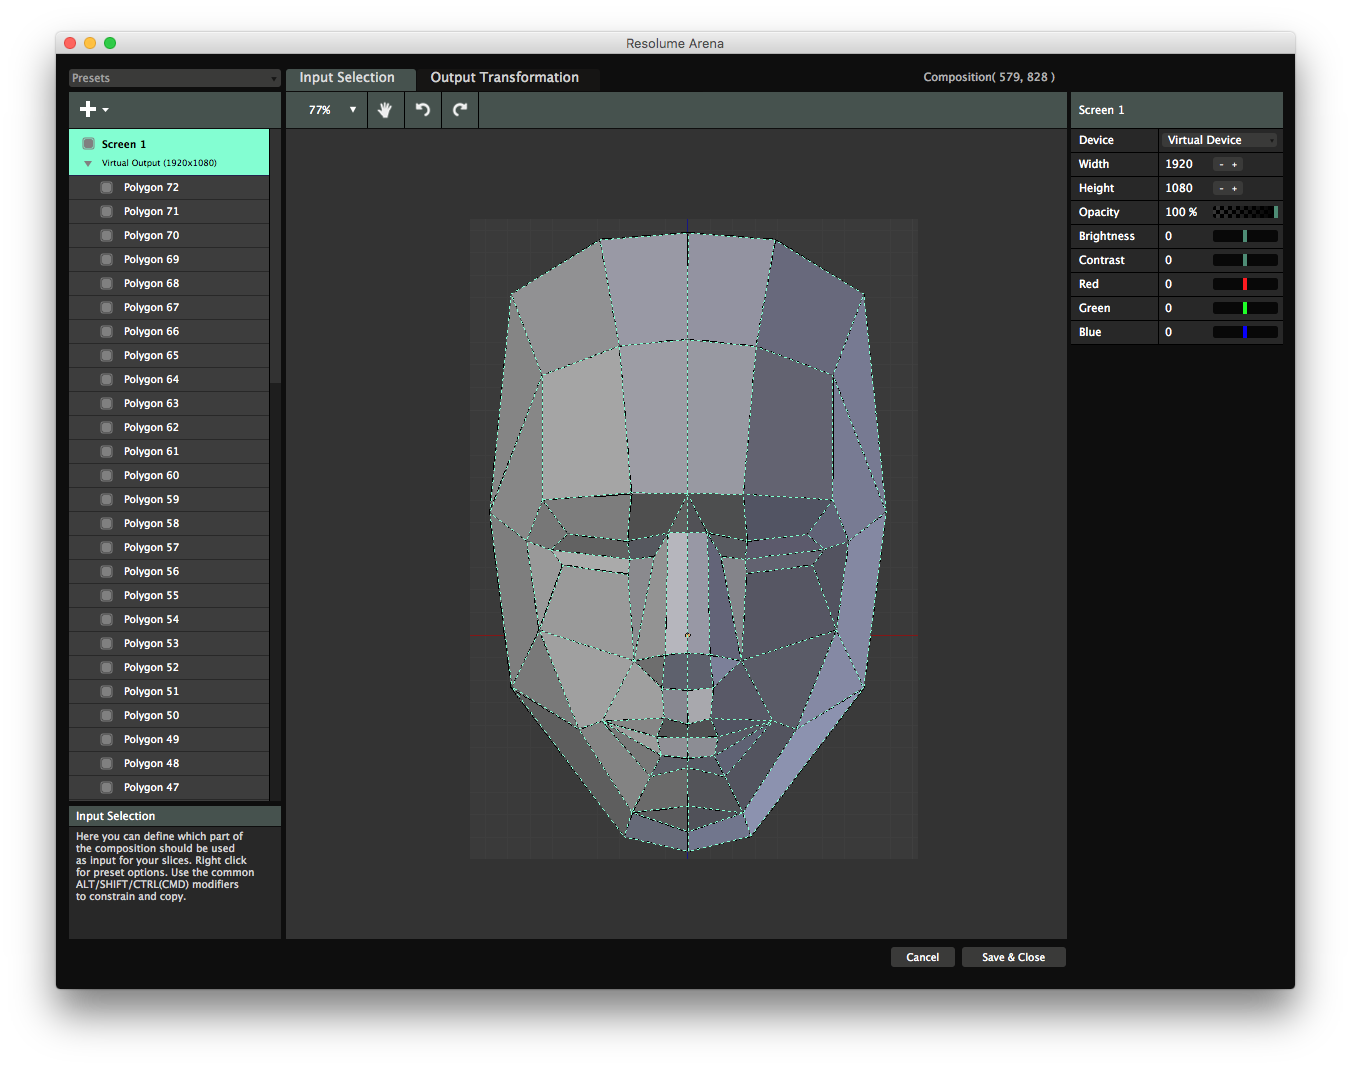Viewport: 1351px width, 1069px height.
Task: Click the Save & Close button
Action: click(1013, 958)
